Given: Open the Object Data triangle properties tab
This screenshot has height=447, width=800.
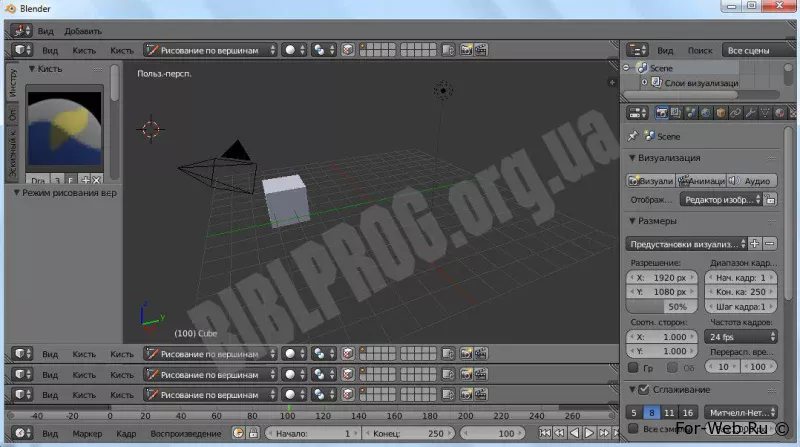Looking at the screenshot, I should coord(765,113).
